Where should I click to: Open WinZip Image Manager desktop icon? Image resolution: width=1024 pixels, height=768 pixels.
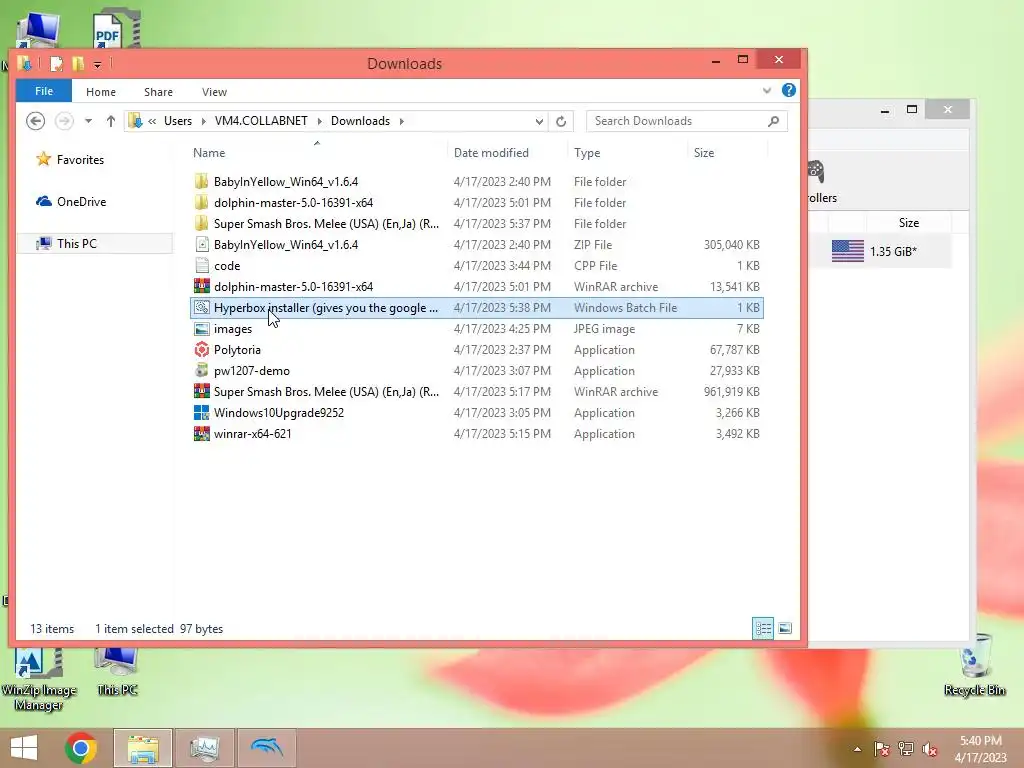[x=39, y=680]
